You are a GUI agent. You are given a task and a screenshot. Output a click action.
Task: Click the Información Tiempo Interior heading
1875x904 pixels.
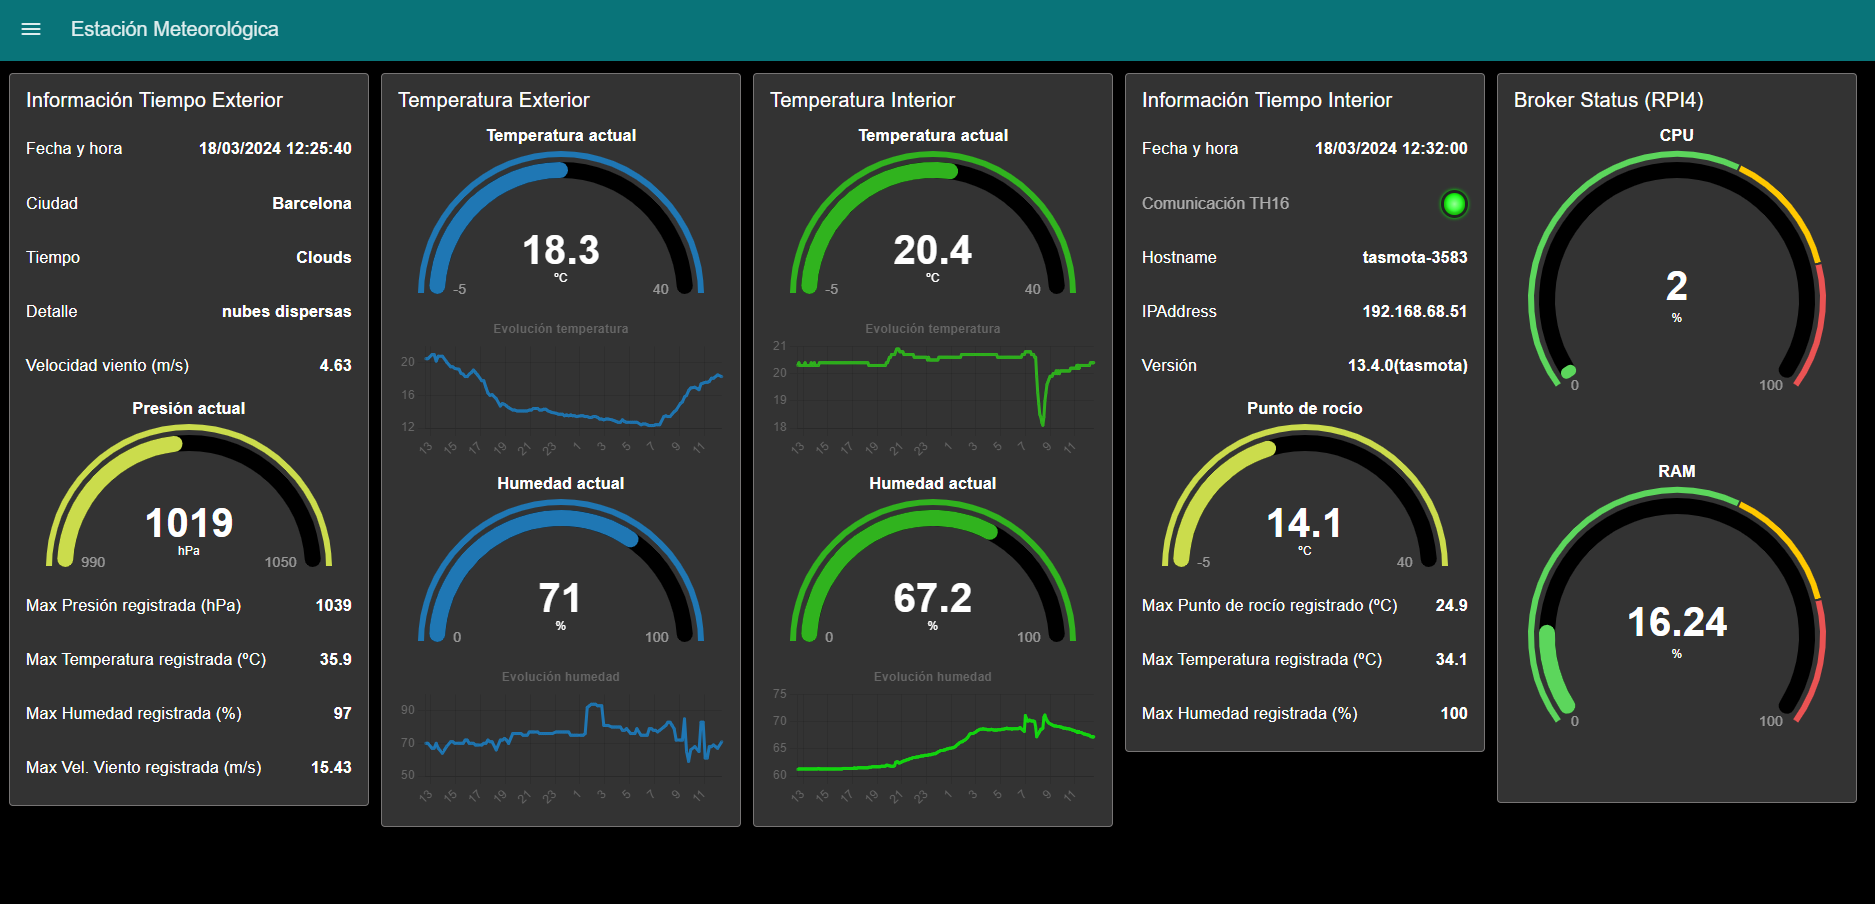point(1267,100)
